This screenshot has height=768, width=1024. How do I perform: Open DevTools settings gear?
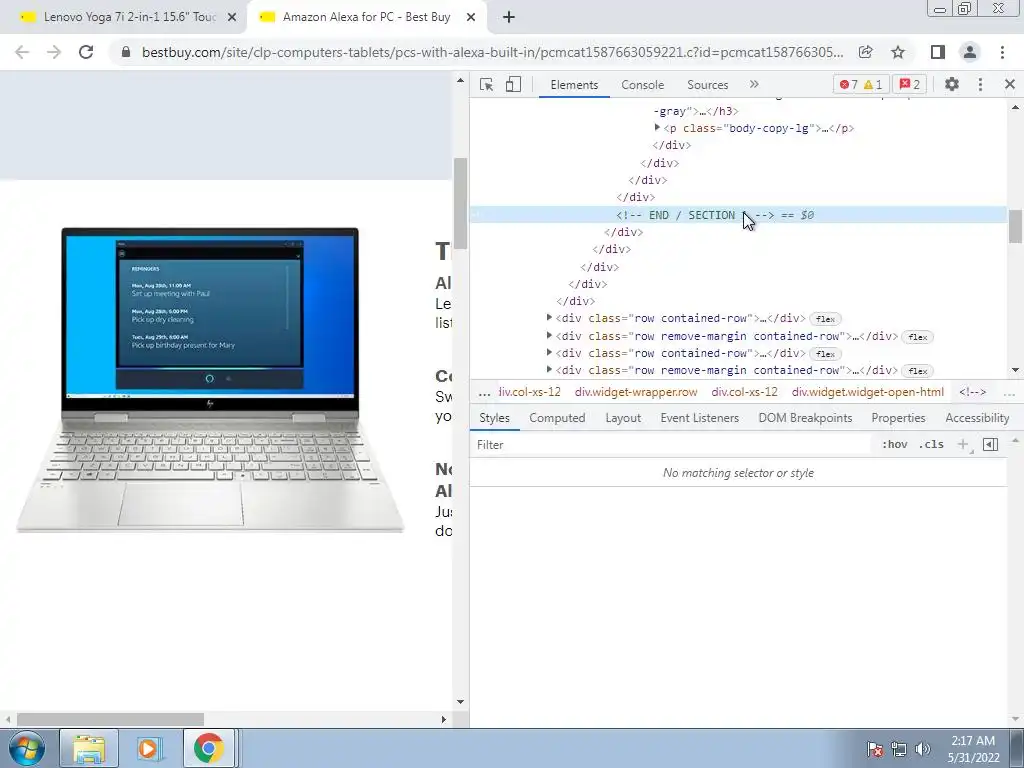pyautogui.click(x=952, y=84)
